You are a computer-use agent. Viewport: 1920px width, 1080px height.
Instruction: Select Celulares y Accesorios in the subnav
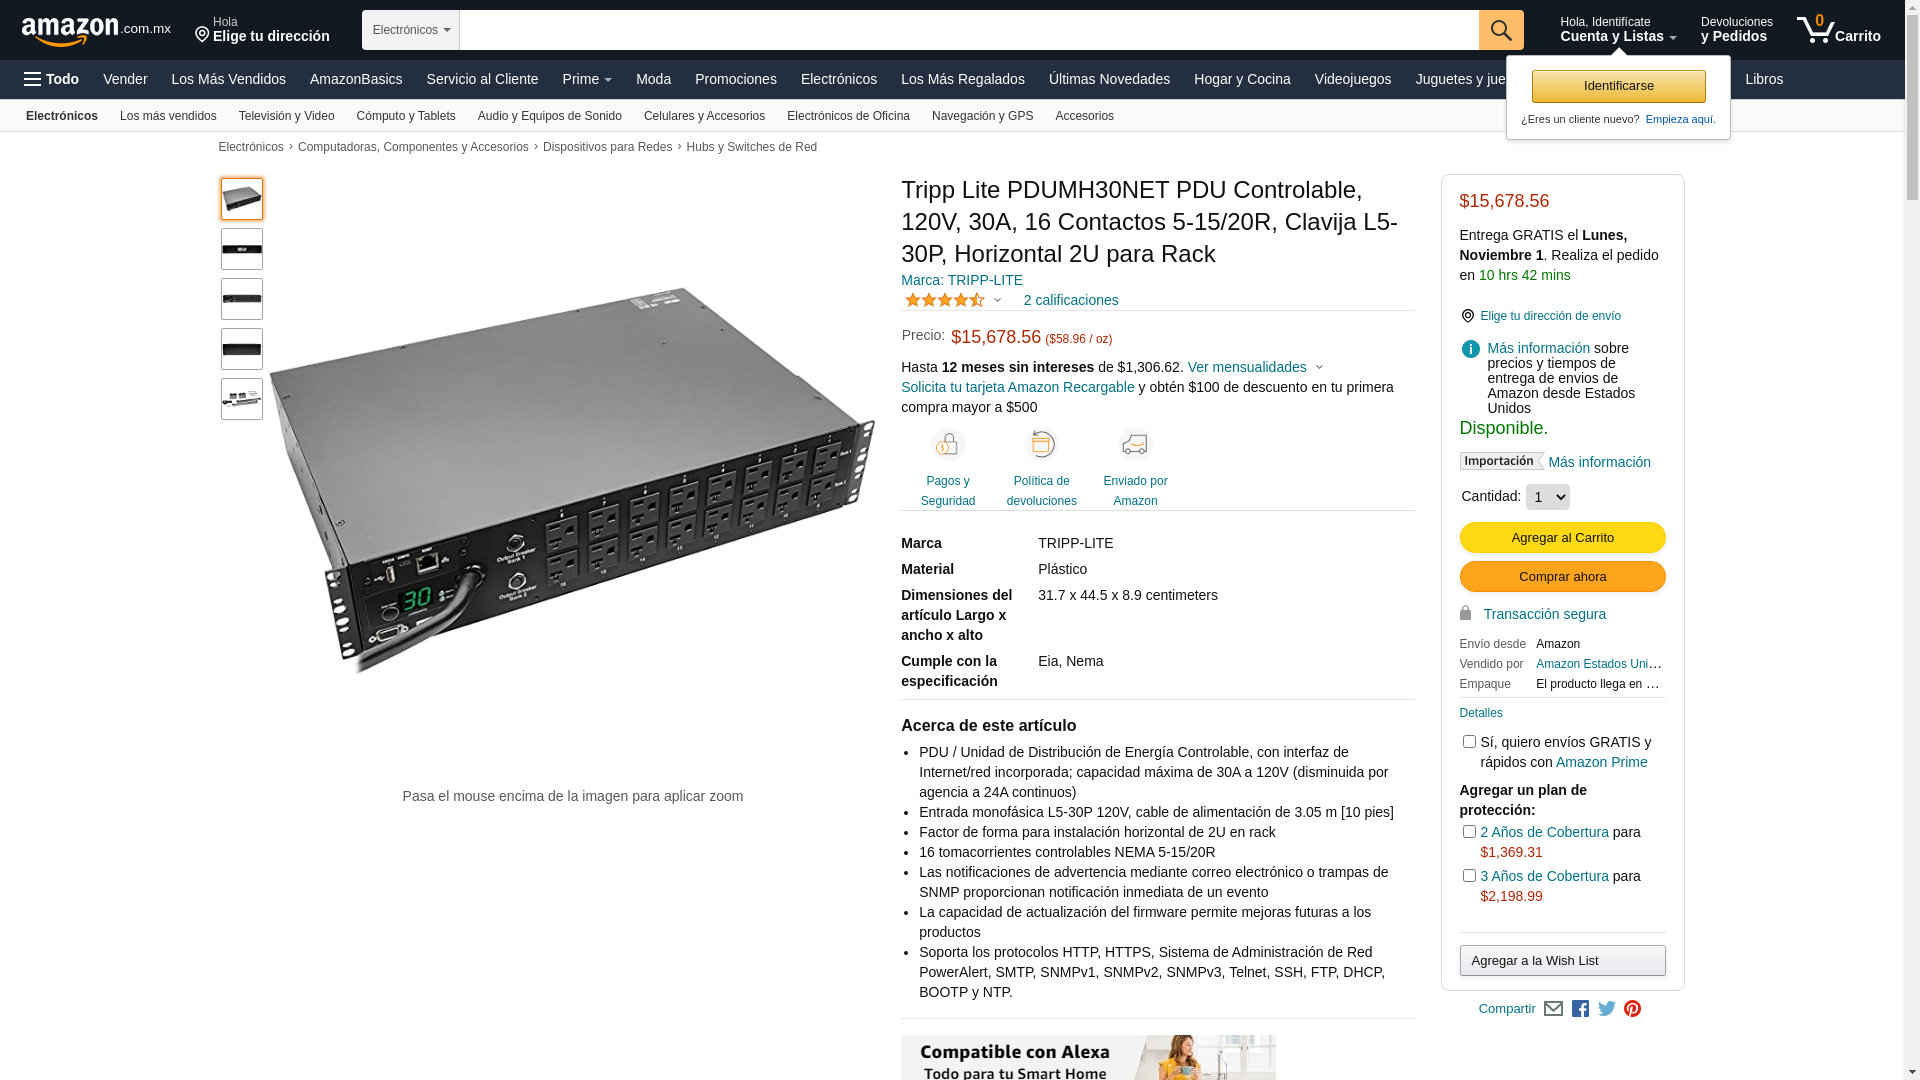coord(704,116)
